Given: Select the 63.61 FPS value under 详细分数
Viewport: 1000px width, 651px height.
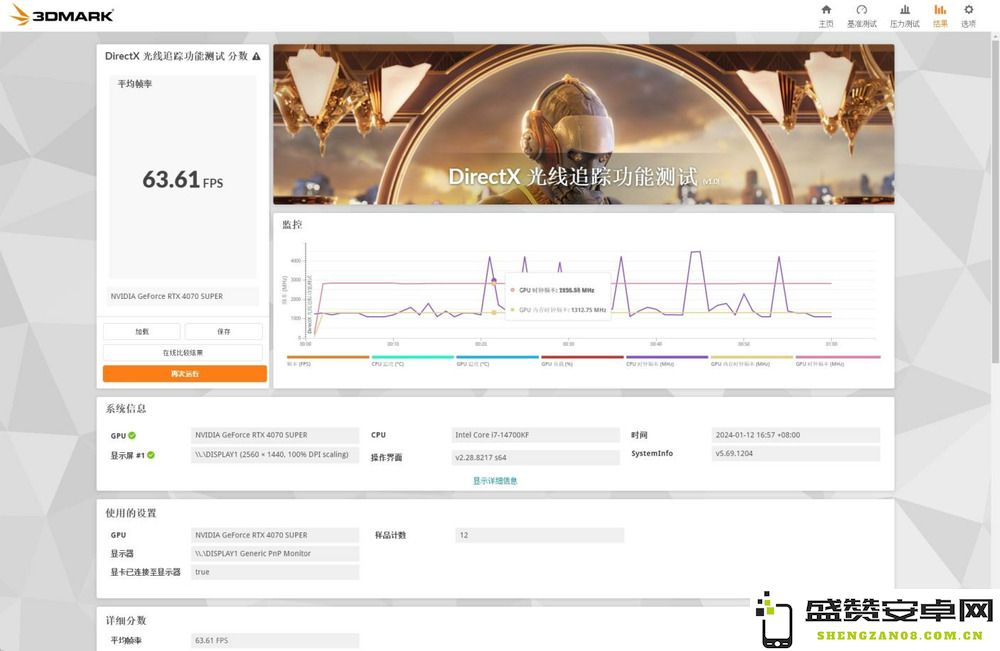Looking at the screenshot, I should 275,640.
